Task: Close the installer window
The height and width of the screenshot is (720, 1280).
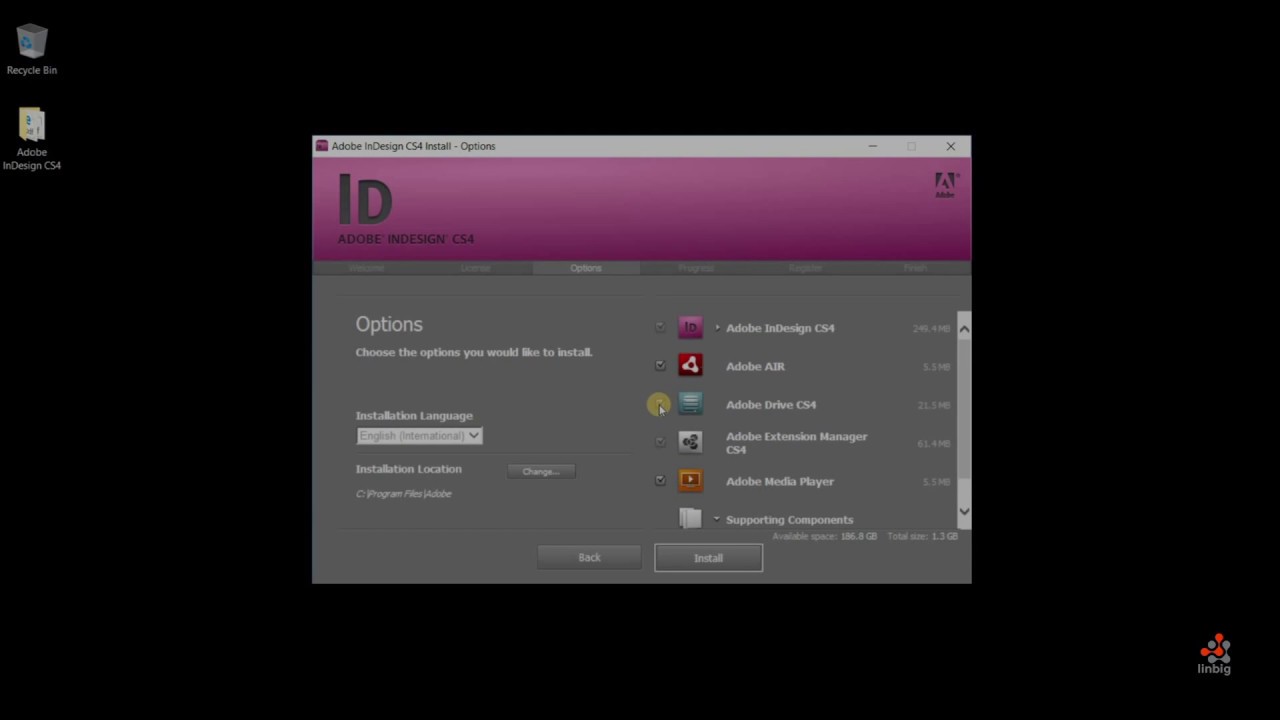Action: click(951, 146)
